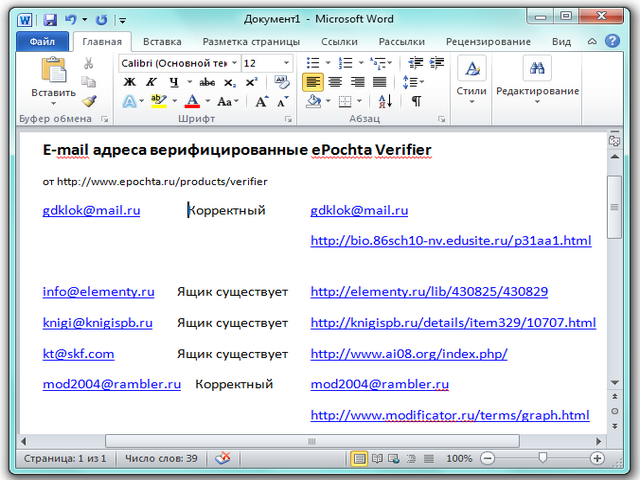Switch to Рассылки tab
Screen dimensions: 640x480
tap(402, 42)
